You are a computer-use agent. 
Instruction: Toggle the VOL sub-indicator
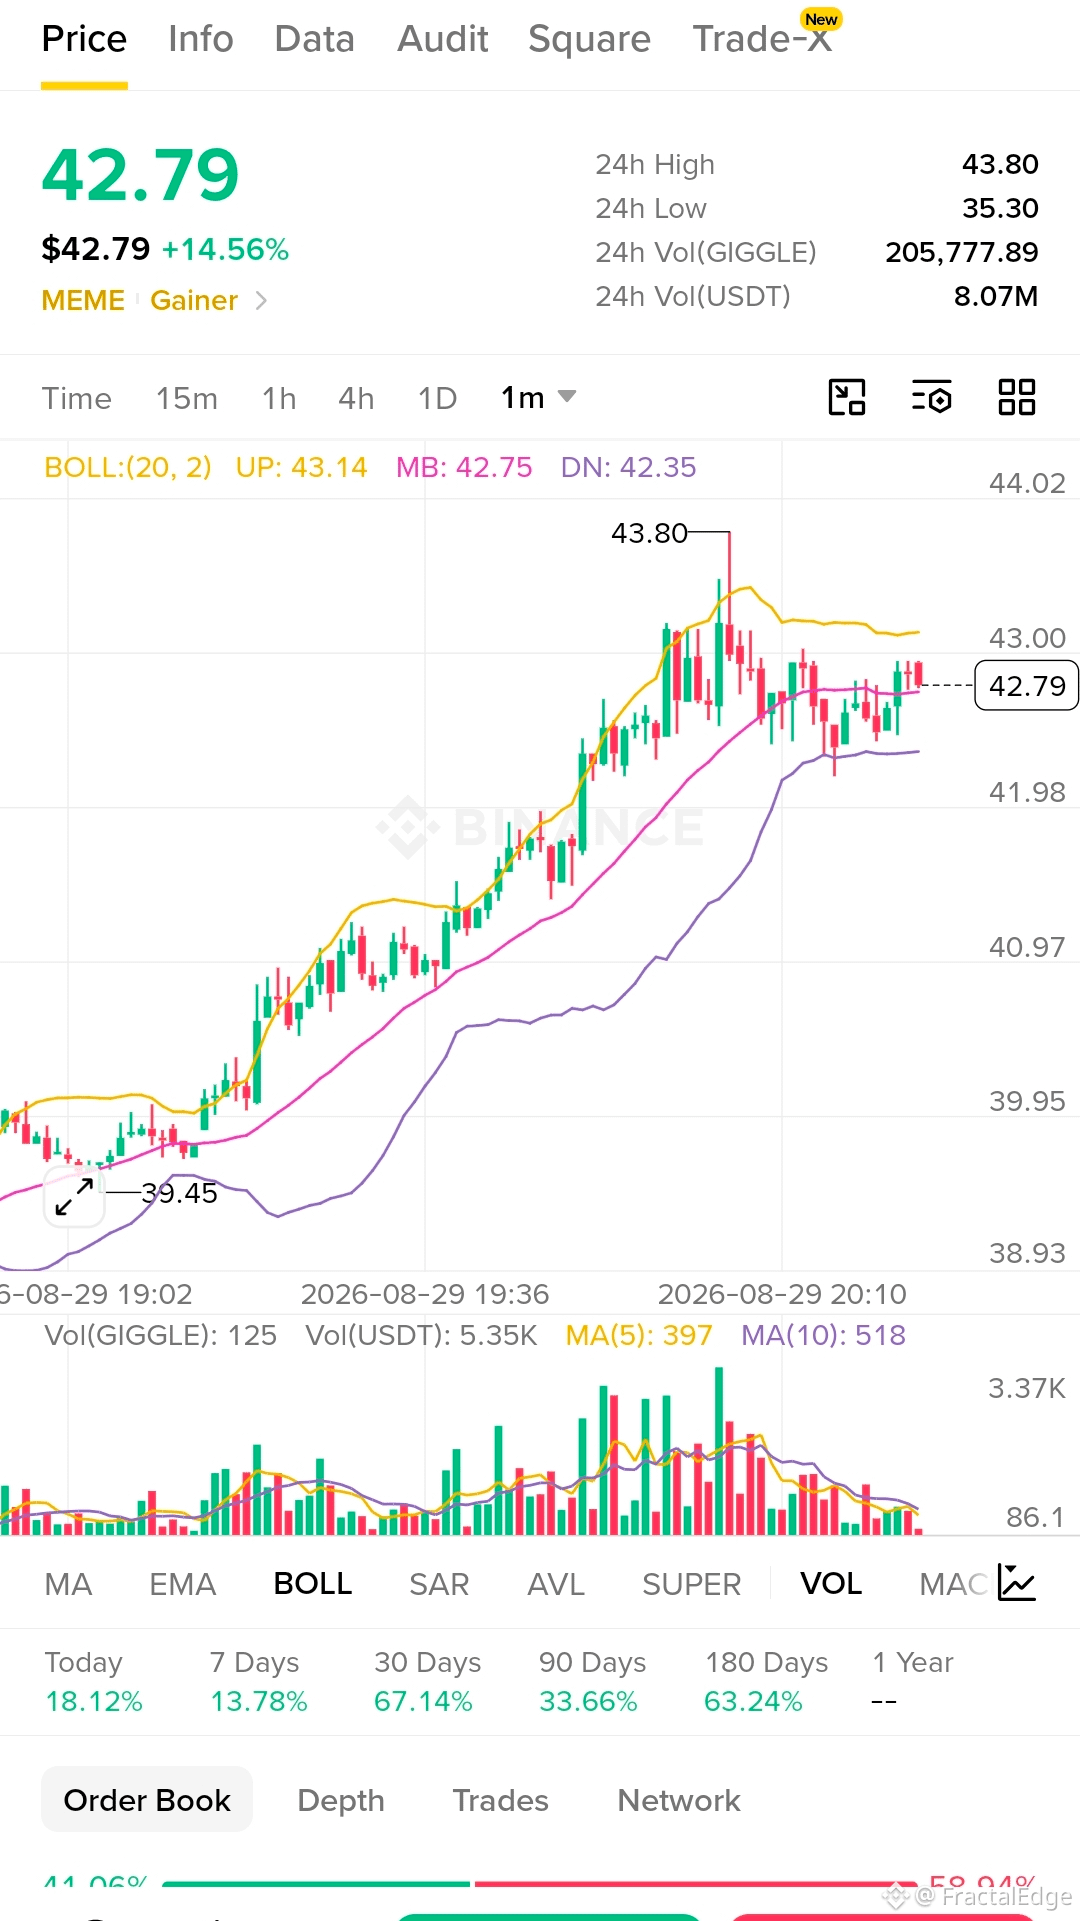pos(830,1584)
